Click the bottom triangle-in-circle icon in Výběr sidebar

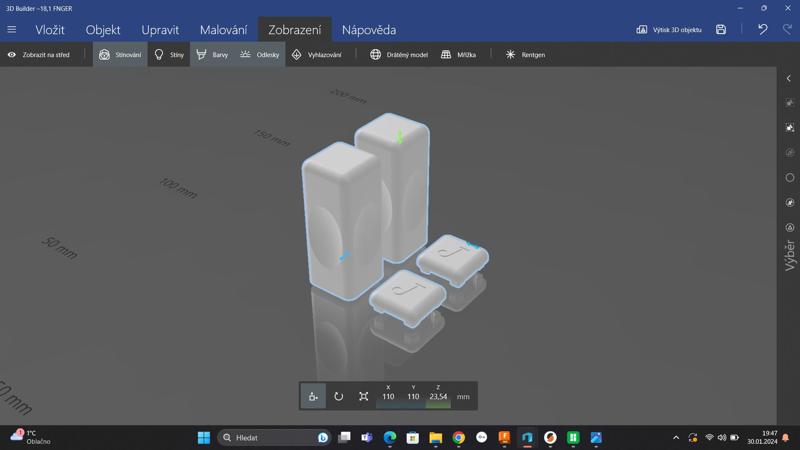pyautogui.click(x=790, y=228)
